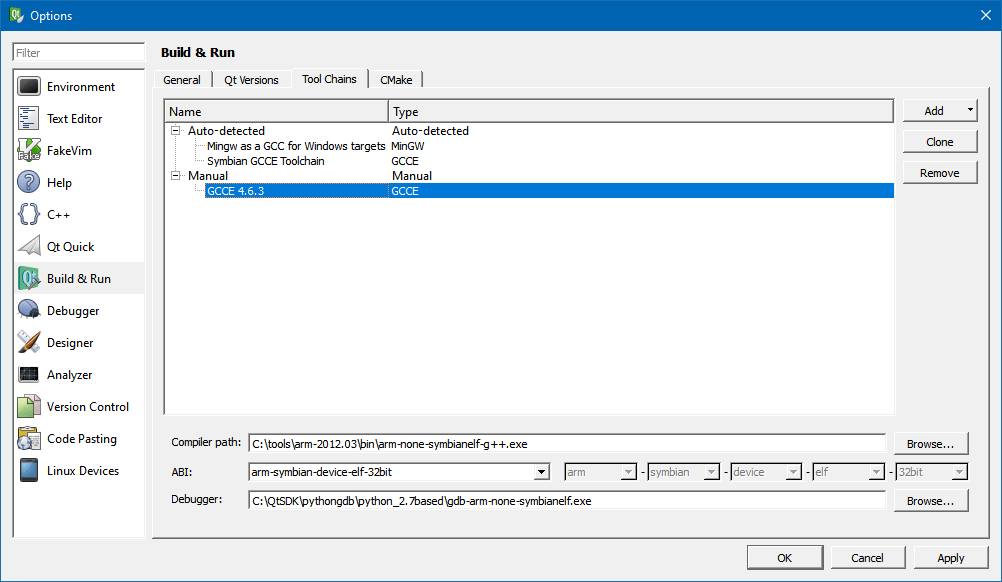Click the Clone button

tap(939, 142)
